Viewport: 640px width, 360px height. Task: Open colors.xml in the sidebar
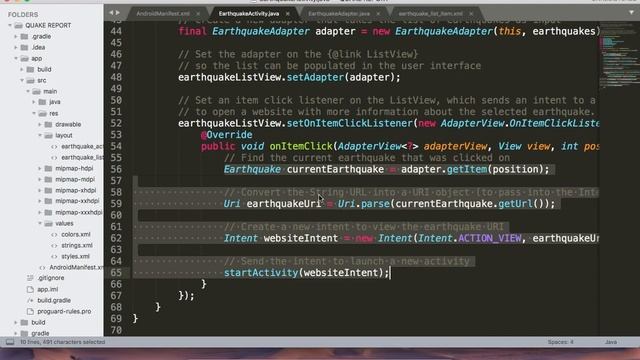coord(76,234)
